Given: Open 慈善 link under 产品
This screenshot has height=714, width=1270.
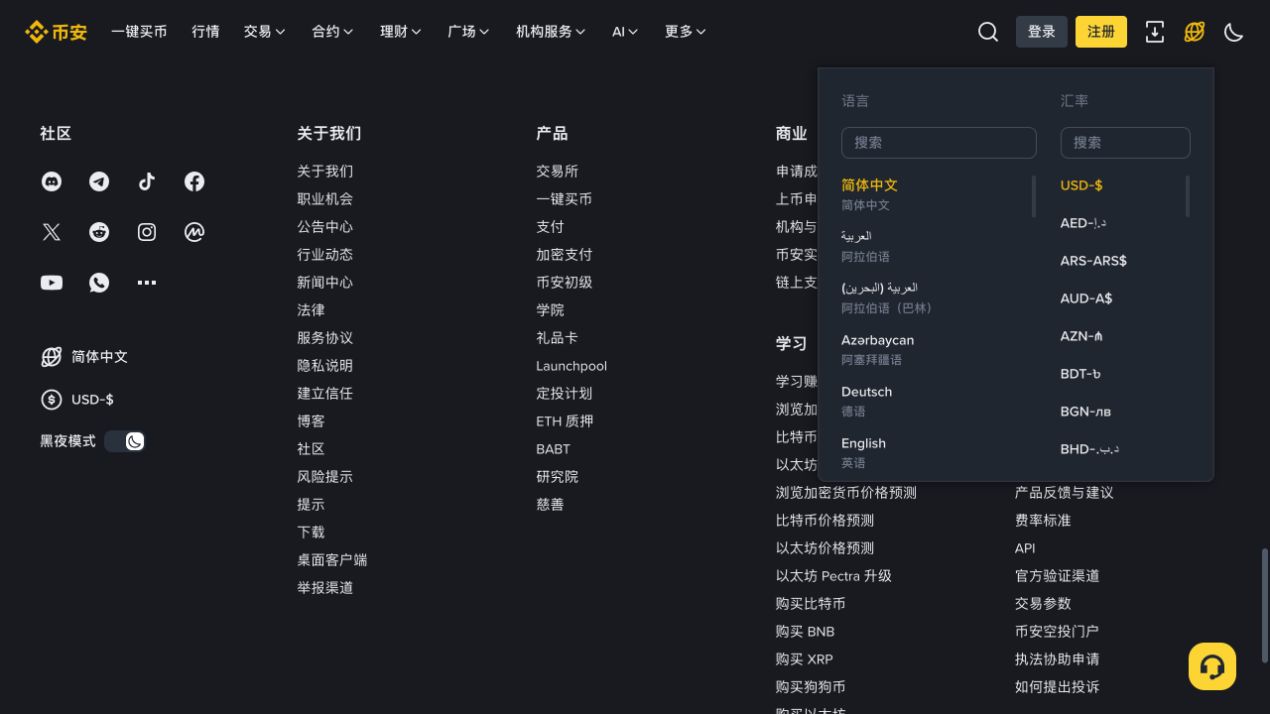Looking at the screenshot, I should 550,504.
